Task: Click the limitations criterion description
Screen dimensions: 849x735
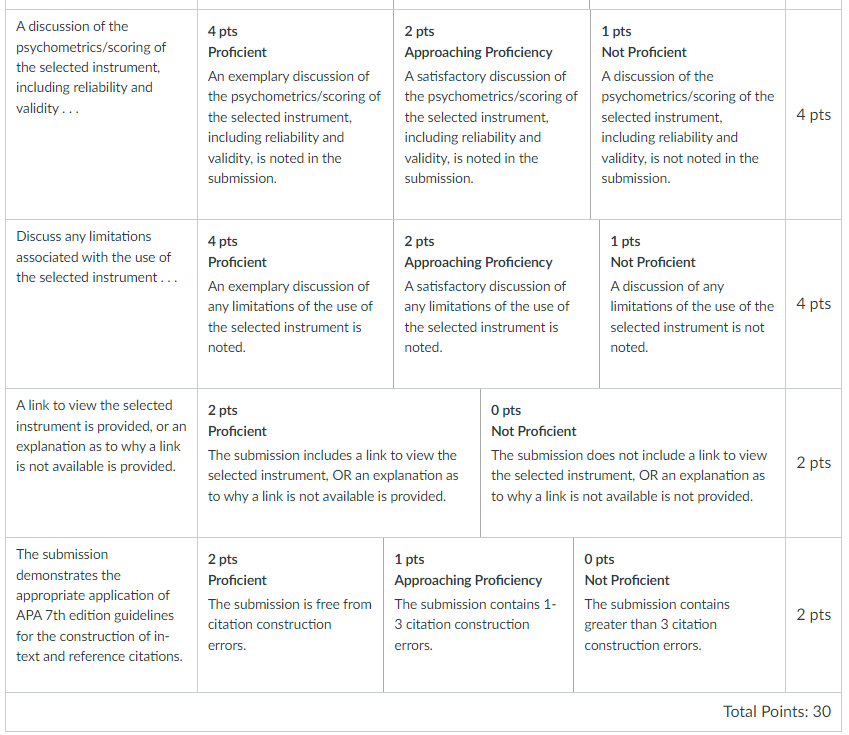Action: pyautogui.click(x=96, y=257)
